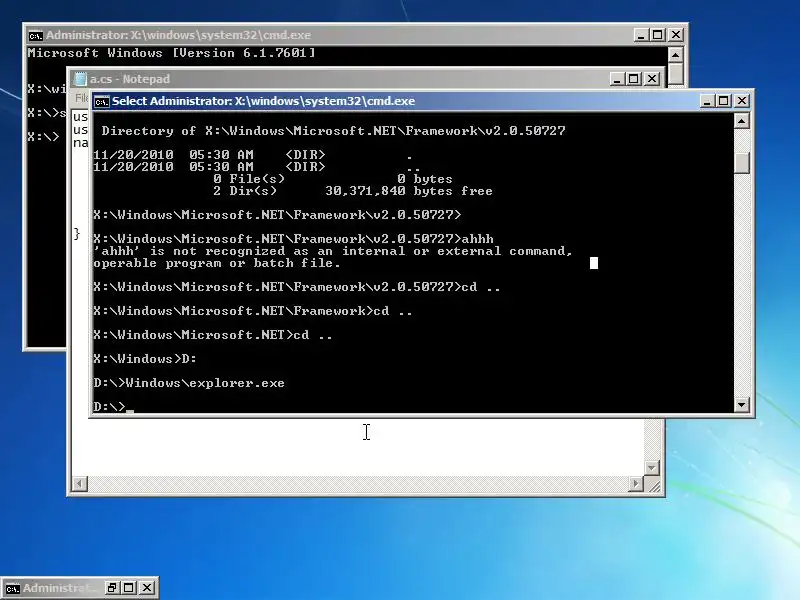This screenshot has width=800, height=600.
Task: Close the minimized Administrator window at bottom
Action: point(147,588)
